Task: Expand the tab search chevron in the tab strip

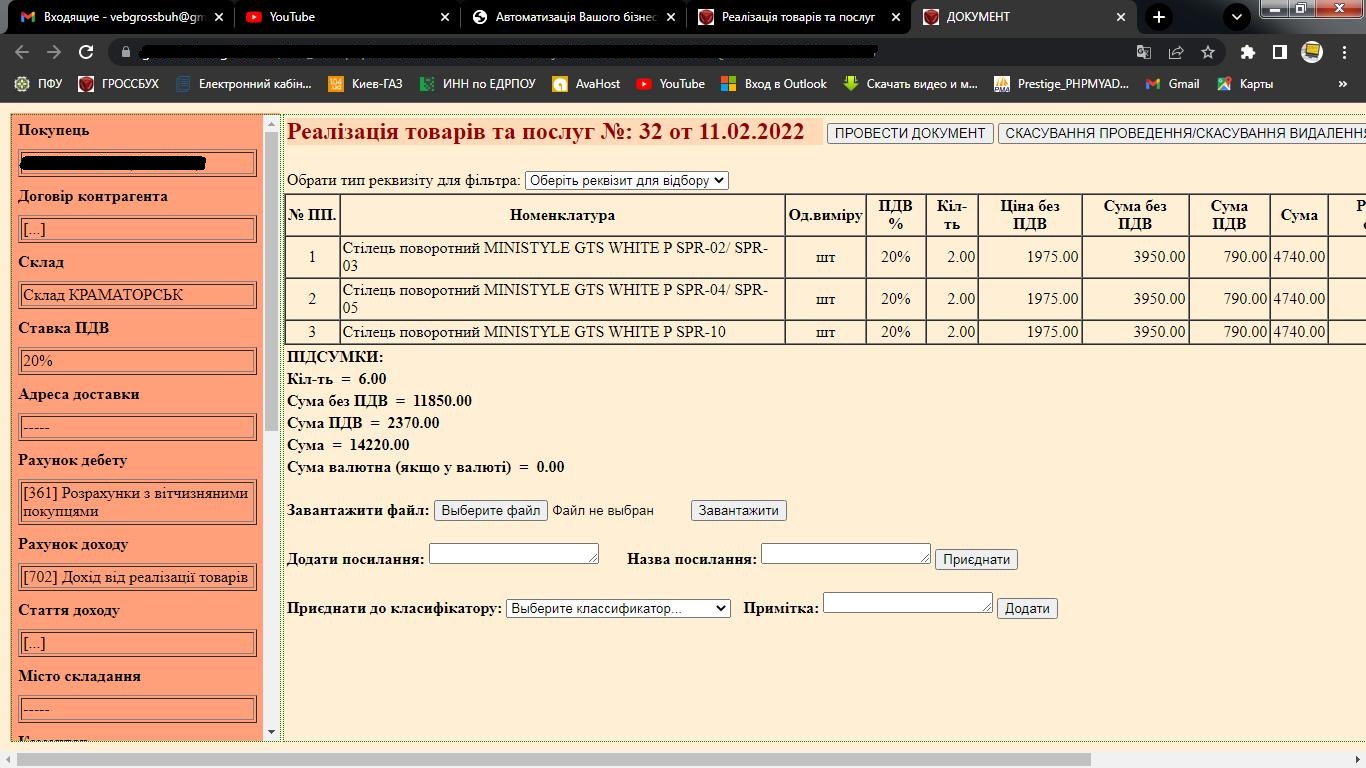Action: point(1237,17)
